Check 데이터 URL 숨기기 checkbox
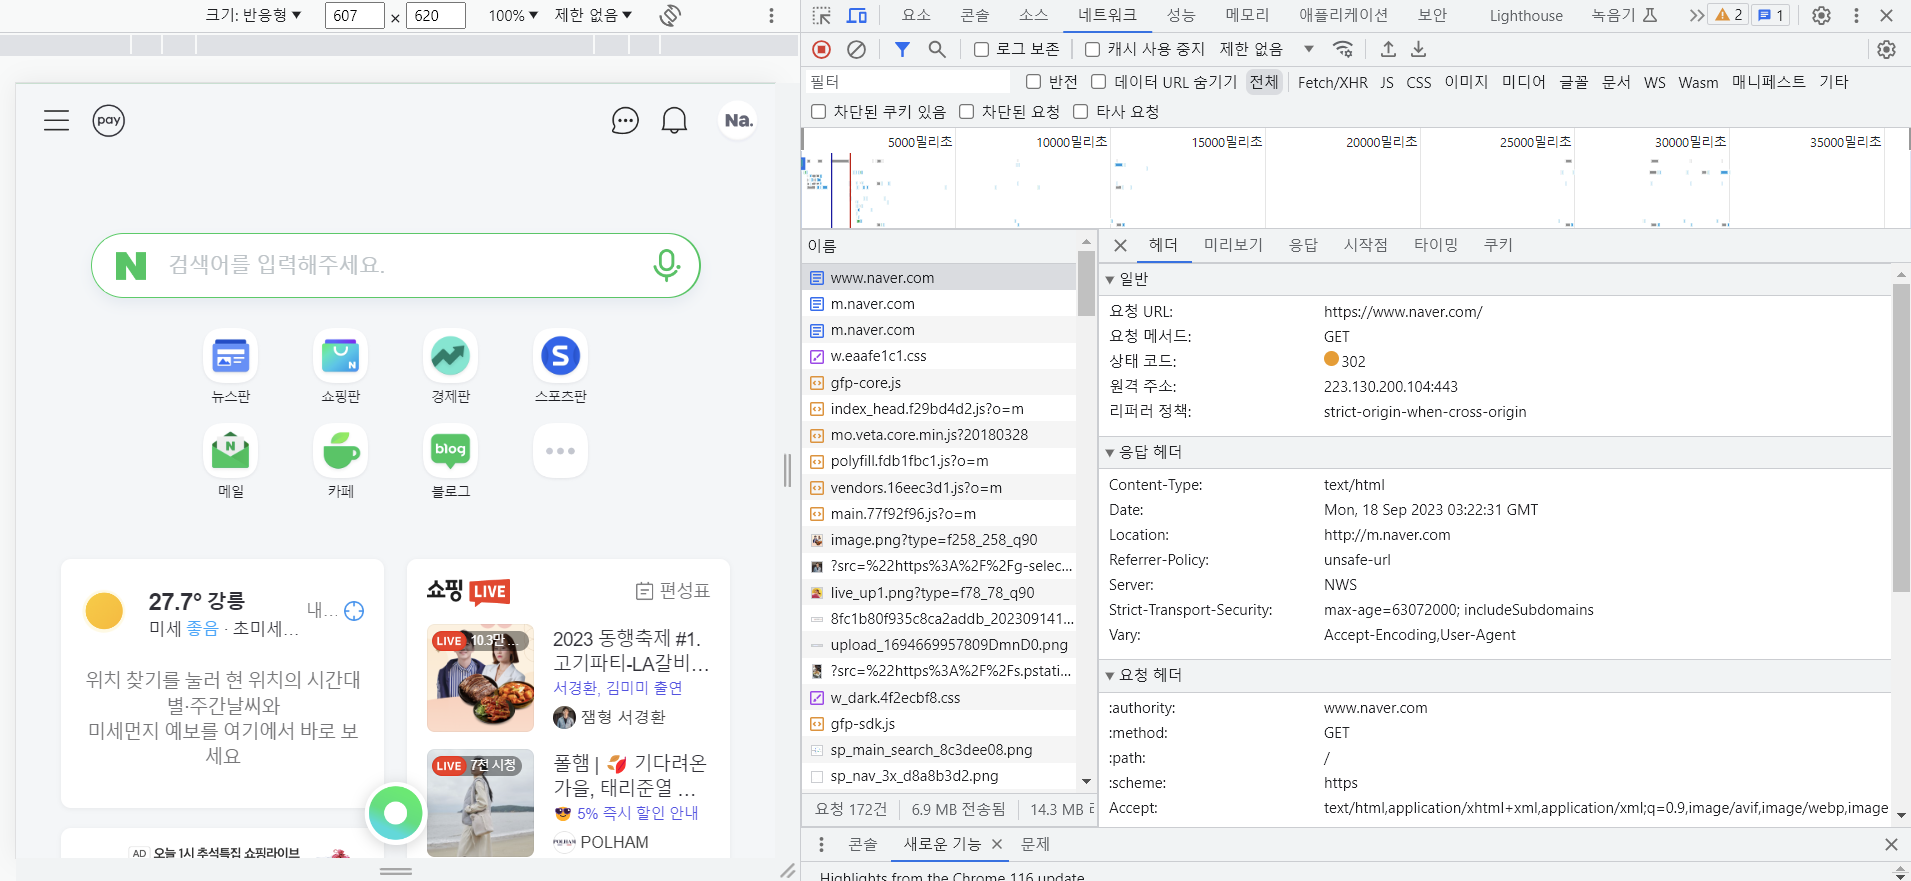Screen dimensions: 1911x881 (1098, 82)
